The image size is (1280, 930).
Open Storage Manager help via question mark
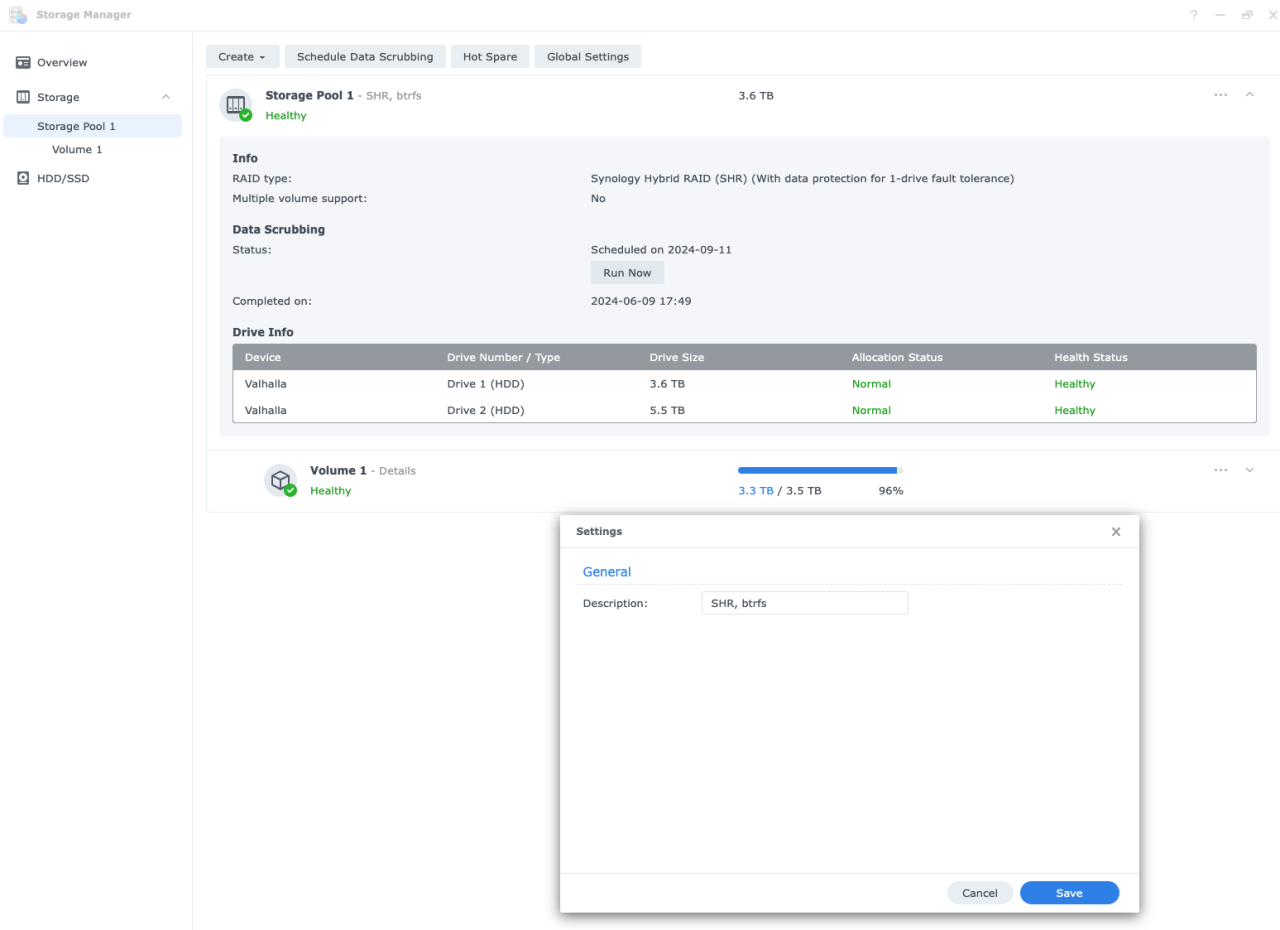(1193, 14)
